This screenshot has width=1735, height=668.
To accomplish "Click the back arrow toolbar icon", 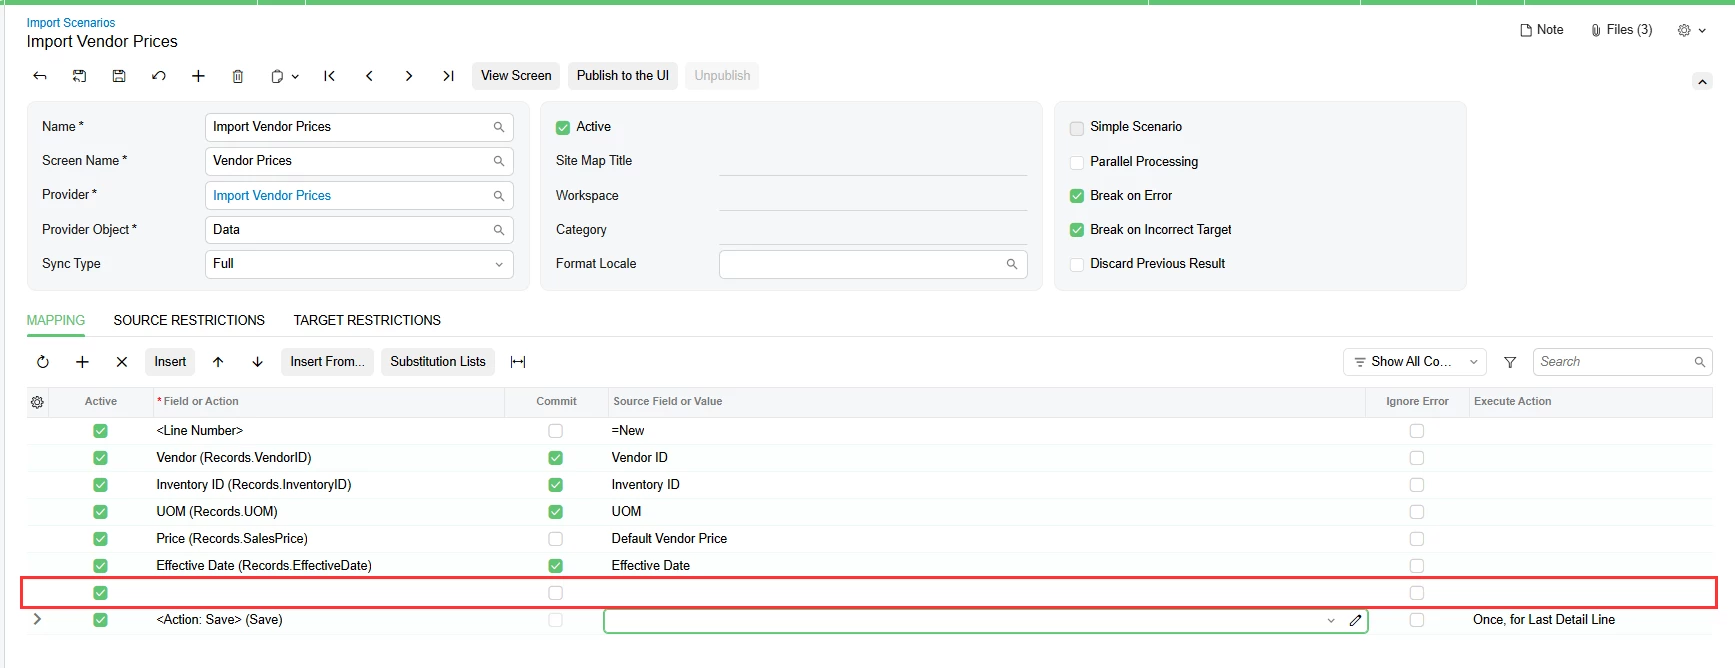I will (40, 76).
